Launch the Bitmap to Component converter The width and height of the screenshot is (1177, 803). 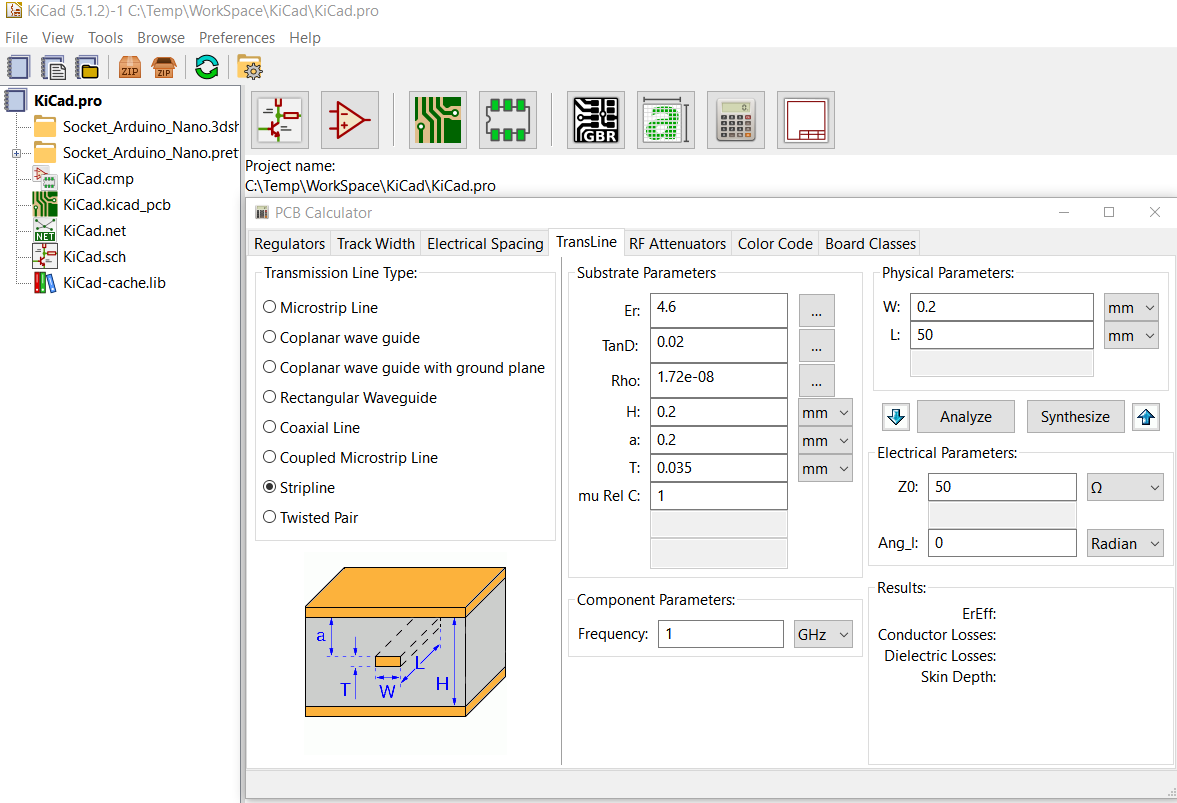pyautogui.click(x=665, y=120)
